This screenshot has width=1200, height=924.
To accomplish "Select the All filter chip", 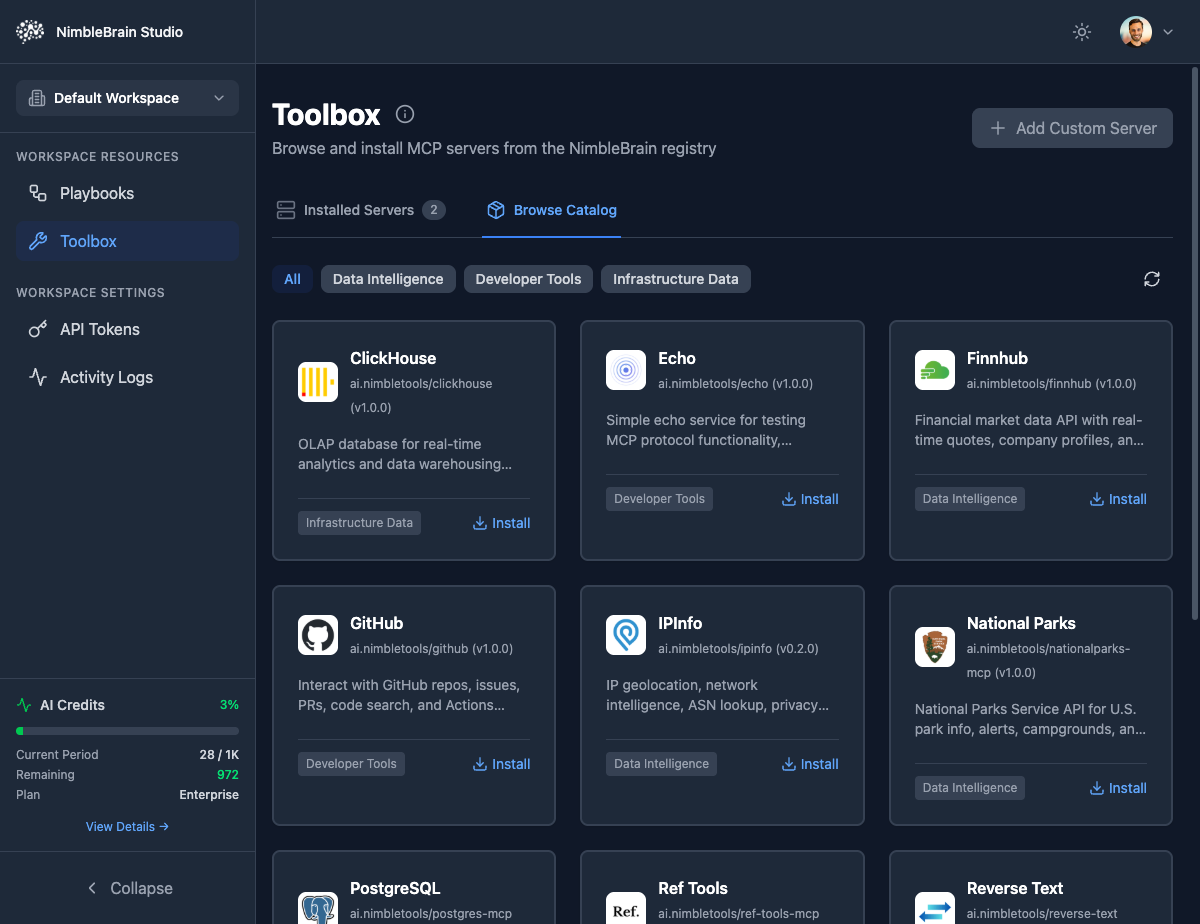I will point(292,279).
